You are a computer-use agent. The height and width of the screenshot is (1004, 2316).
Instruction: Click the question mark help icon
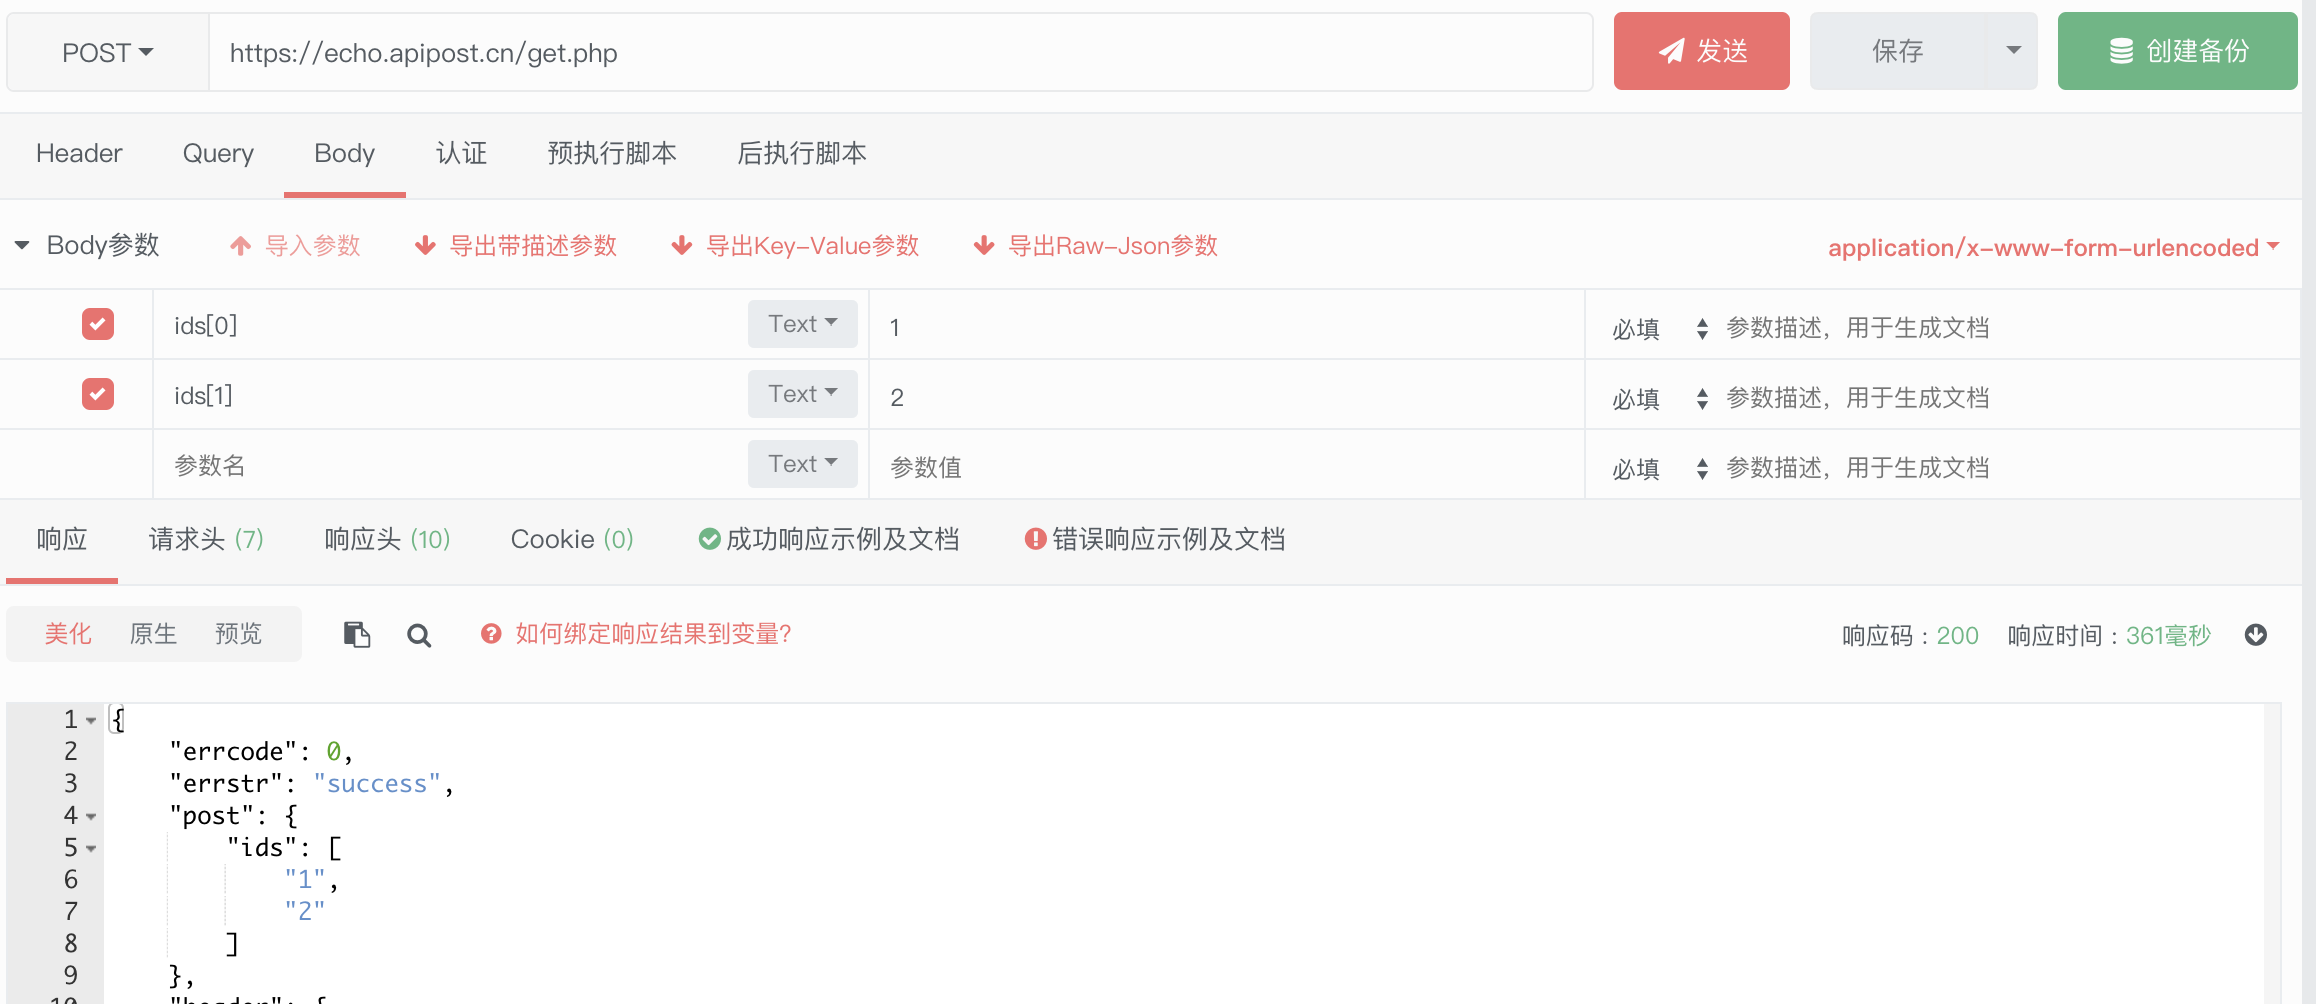click(x=490, y=634)
